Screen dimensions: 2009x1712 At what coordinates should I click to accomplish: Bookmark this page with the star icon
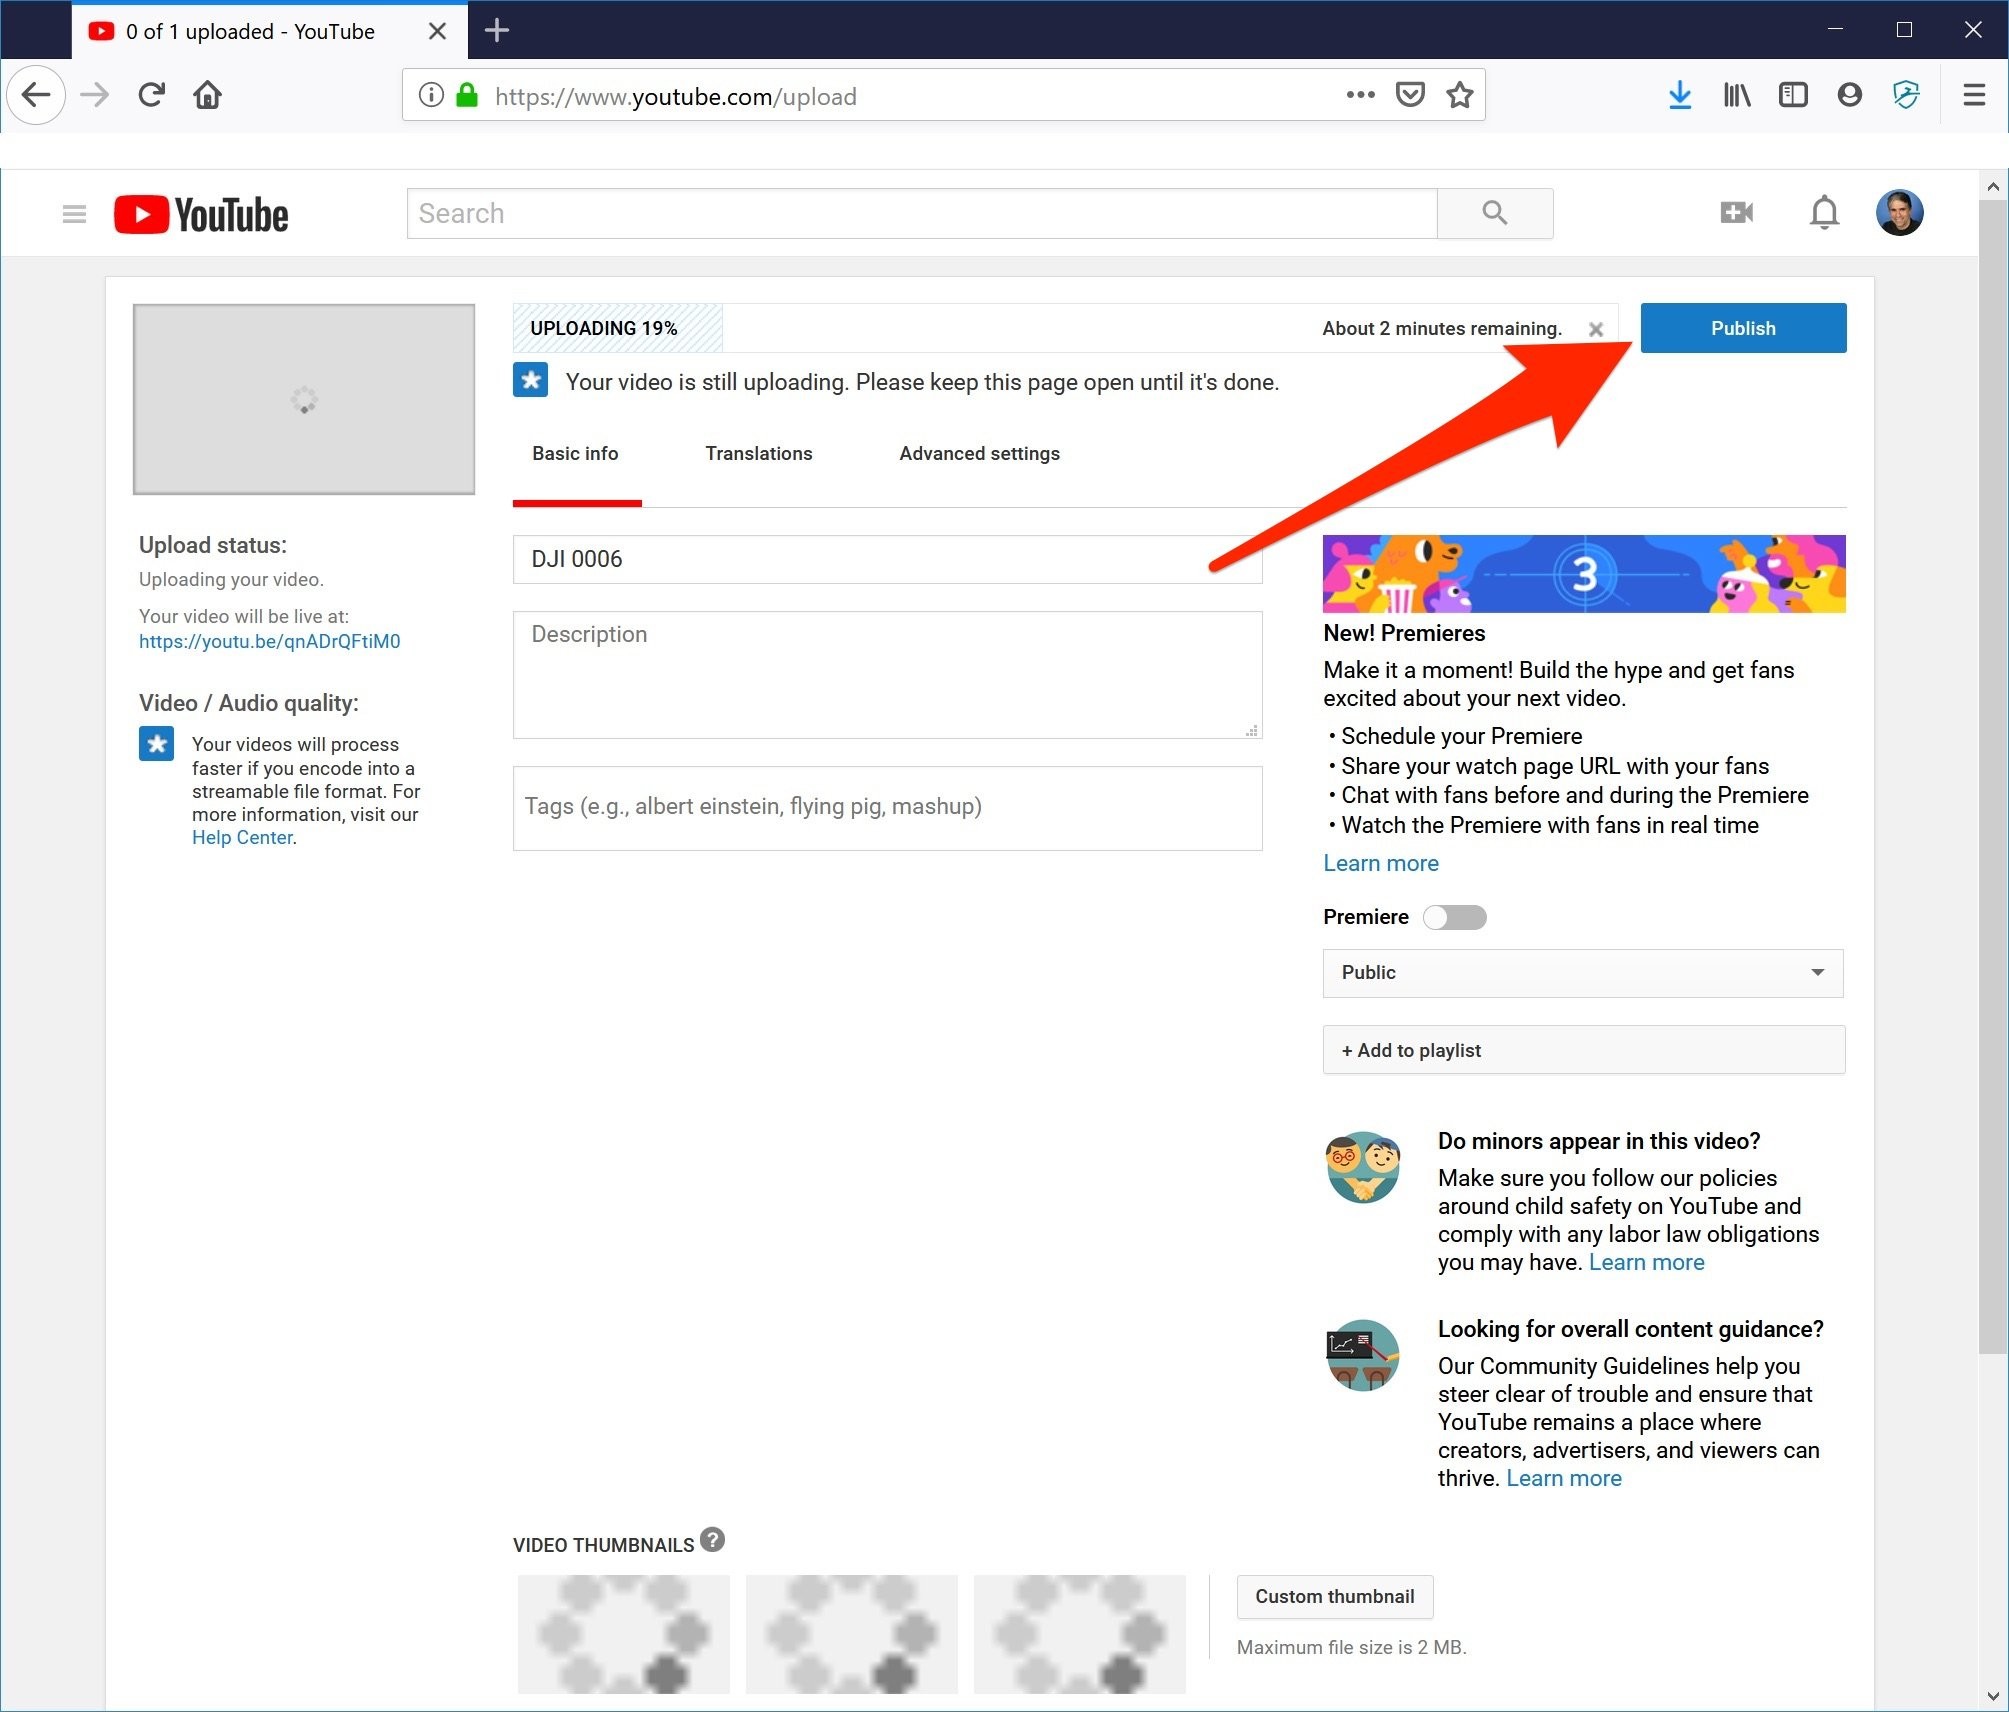coord(1460,95)
